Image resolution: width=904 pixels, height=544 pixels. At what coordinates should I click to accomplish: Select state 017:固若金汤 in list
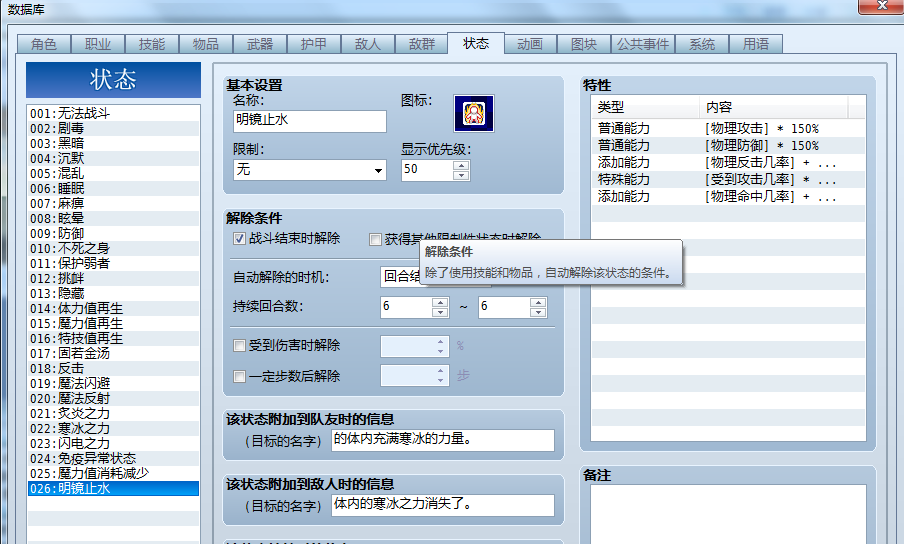[x=114, y=353]
